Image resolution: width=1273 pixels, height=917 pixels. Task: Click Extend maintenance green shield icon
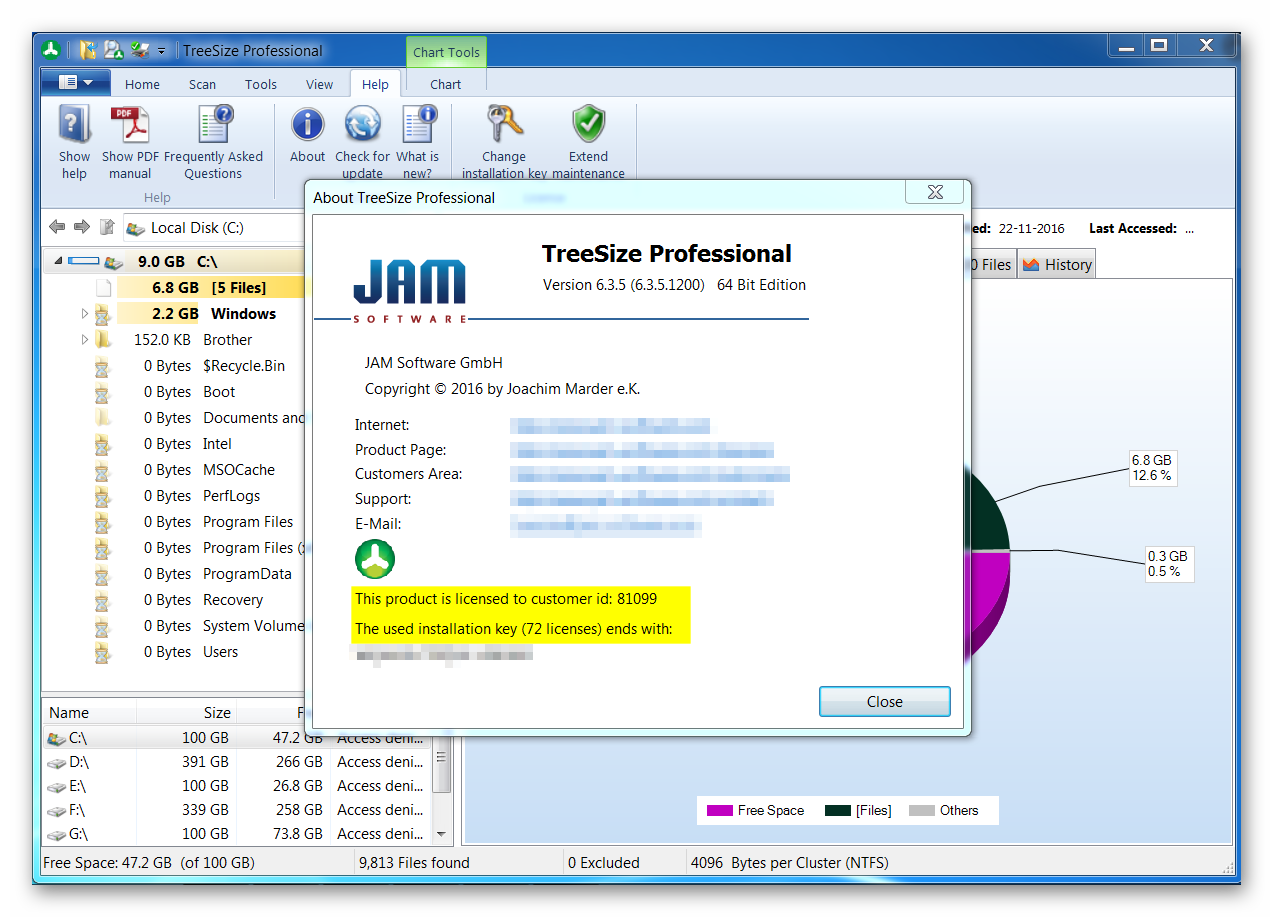coord(589,125)
